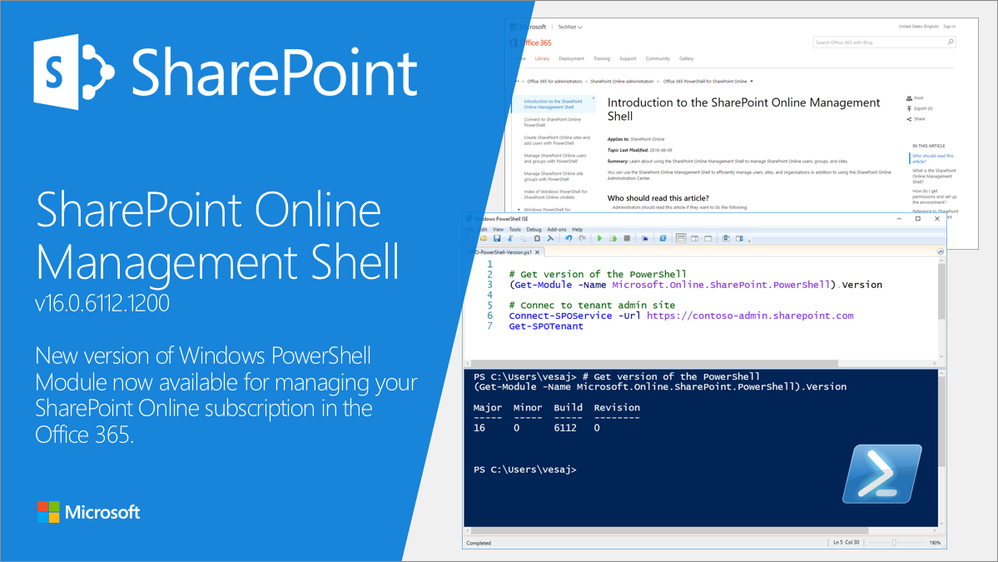Click the Cut scissors icon in ISE toolbar

(x=510, y=238)
